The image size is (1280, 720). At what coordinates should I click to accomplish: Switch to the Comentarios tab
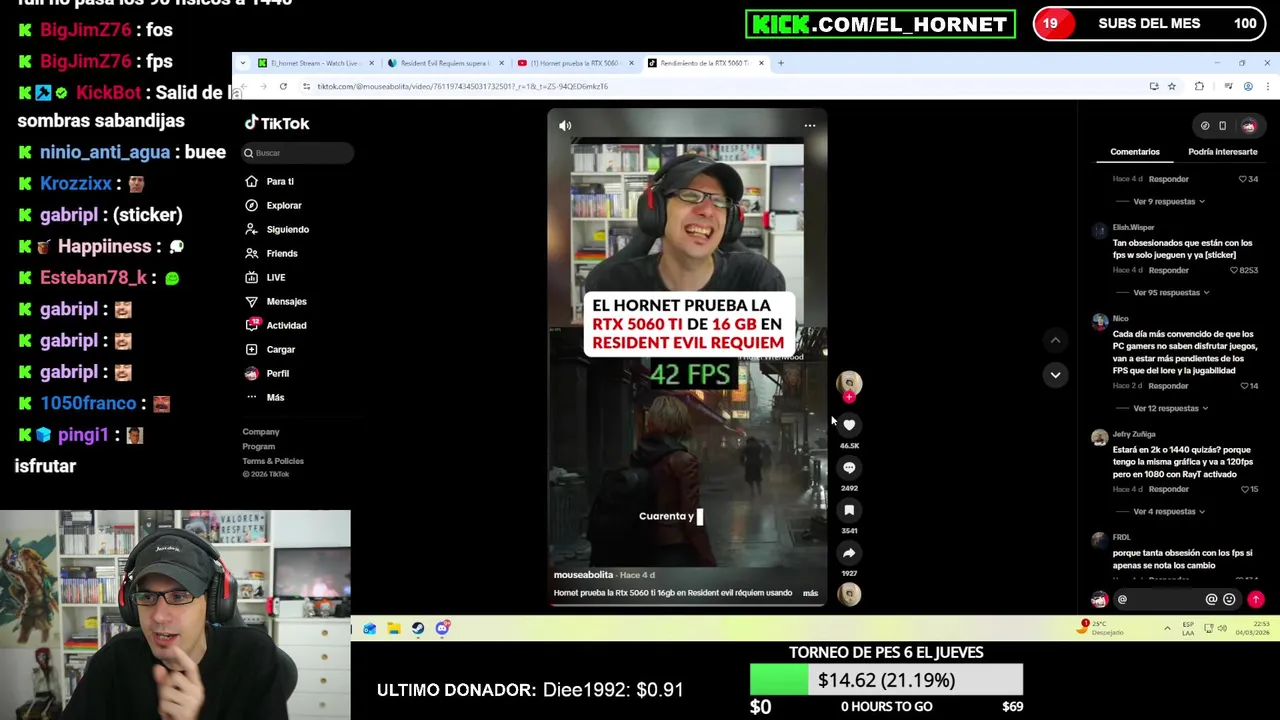(1135, 152)
